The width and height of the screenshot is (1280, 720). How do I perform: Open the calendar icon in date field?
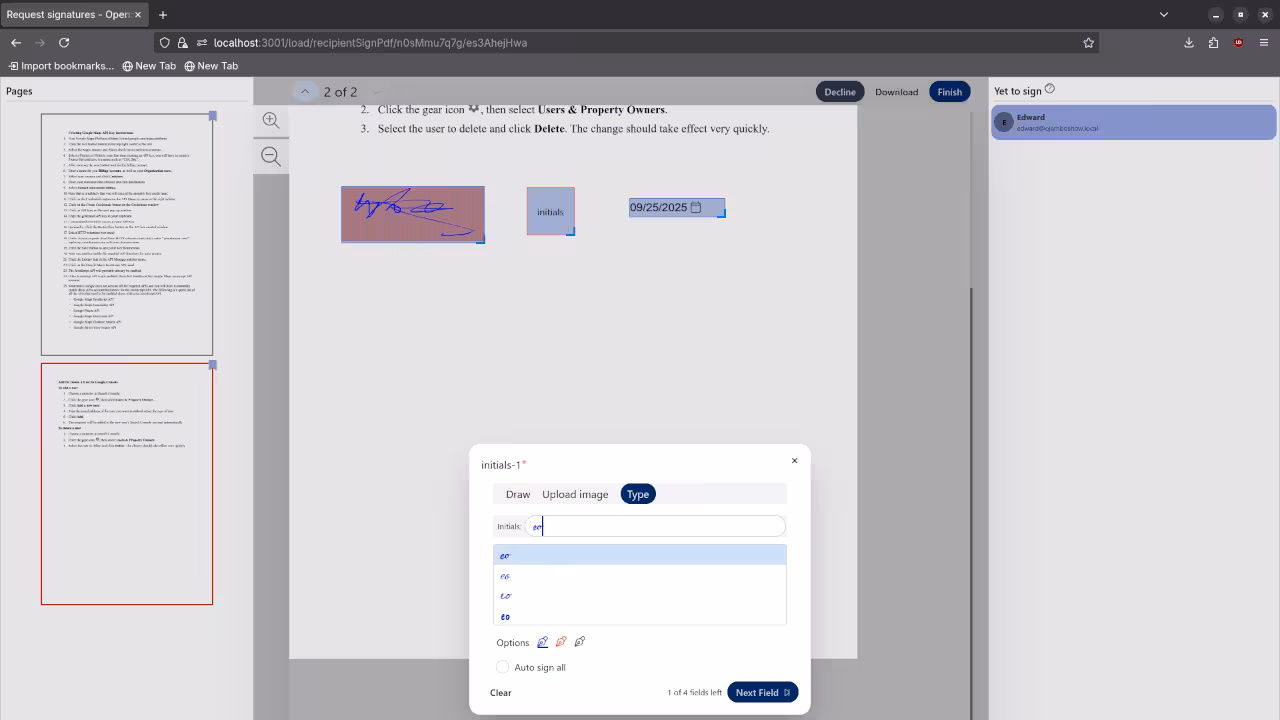696,207
